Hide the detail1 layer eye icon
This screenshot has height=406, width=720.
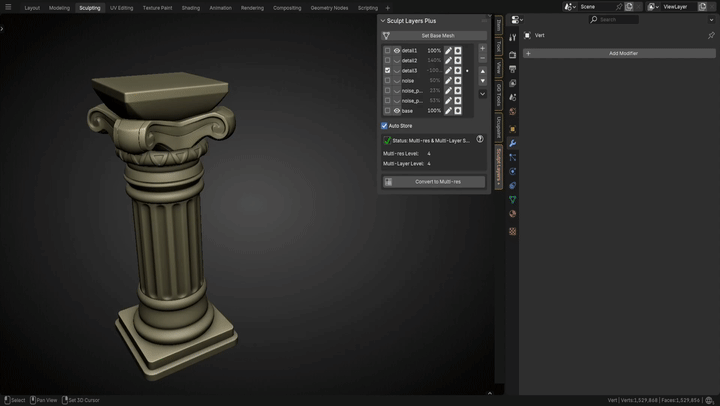pos(397,51)
